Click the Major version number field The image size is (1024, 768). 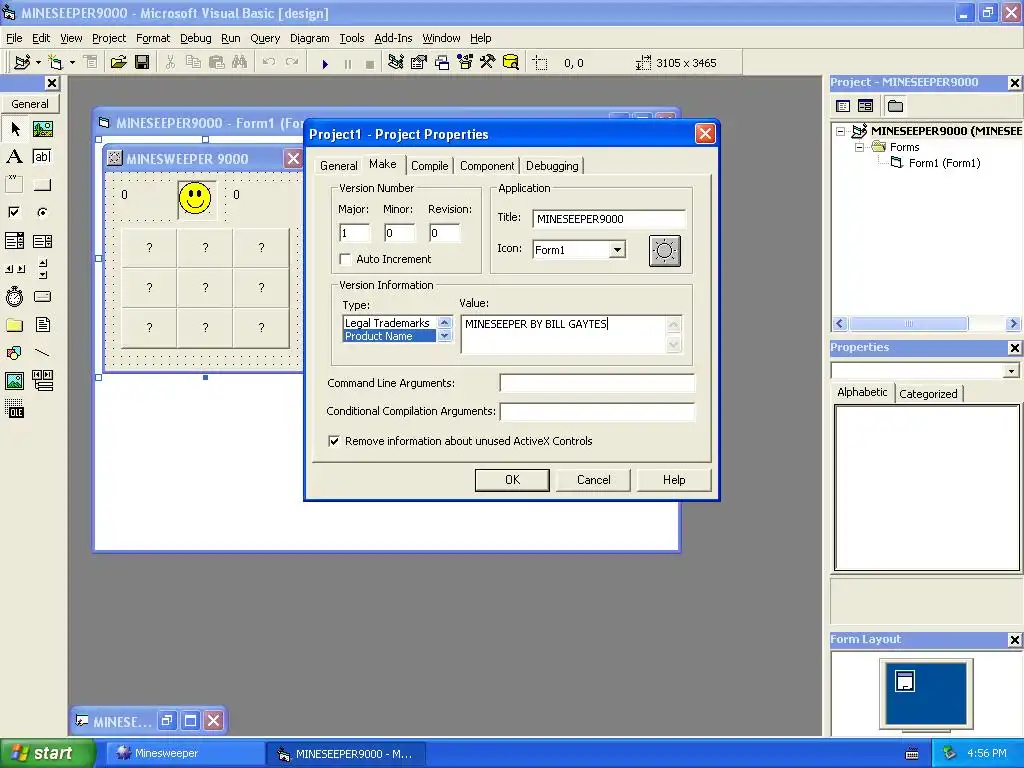[x=355, y=233]
